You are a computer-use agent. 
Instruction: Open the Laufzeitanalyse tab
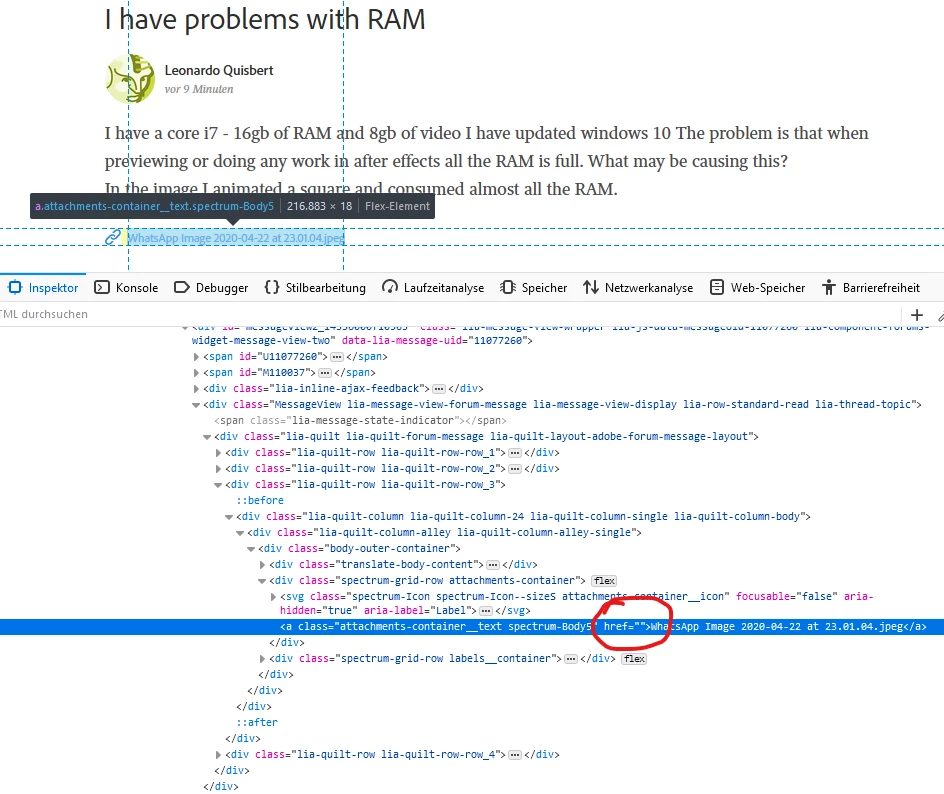point(433,288)
